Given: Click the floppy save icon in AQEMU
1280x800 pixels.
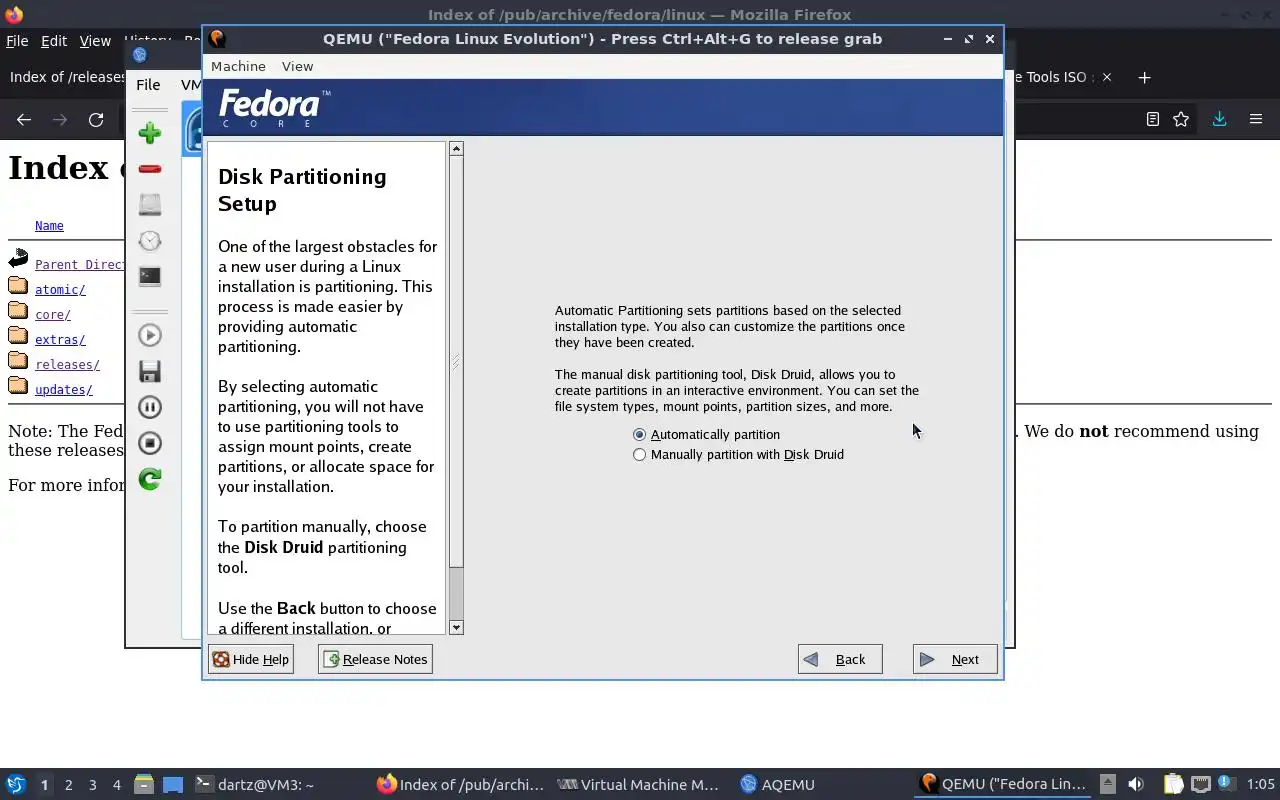Looking at the screenshot, I should 150,371.
